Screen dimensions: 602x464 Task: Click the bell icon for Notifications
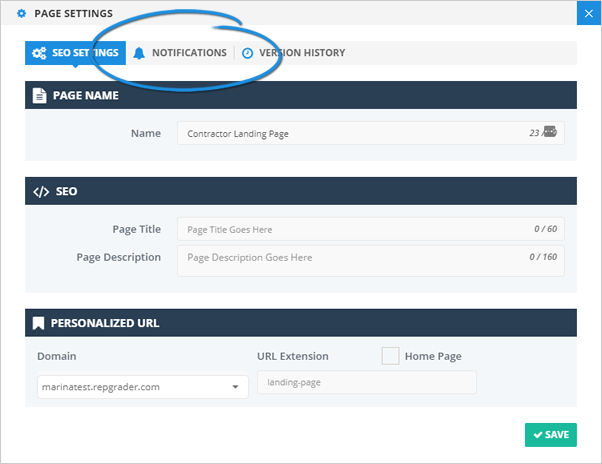139,53
